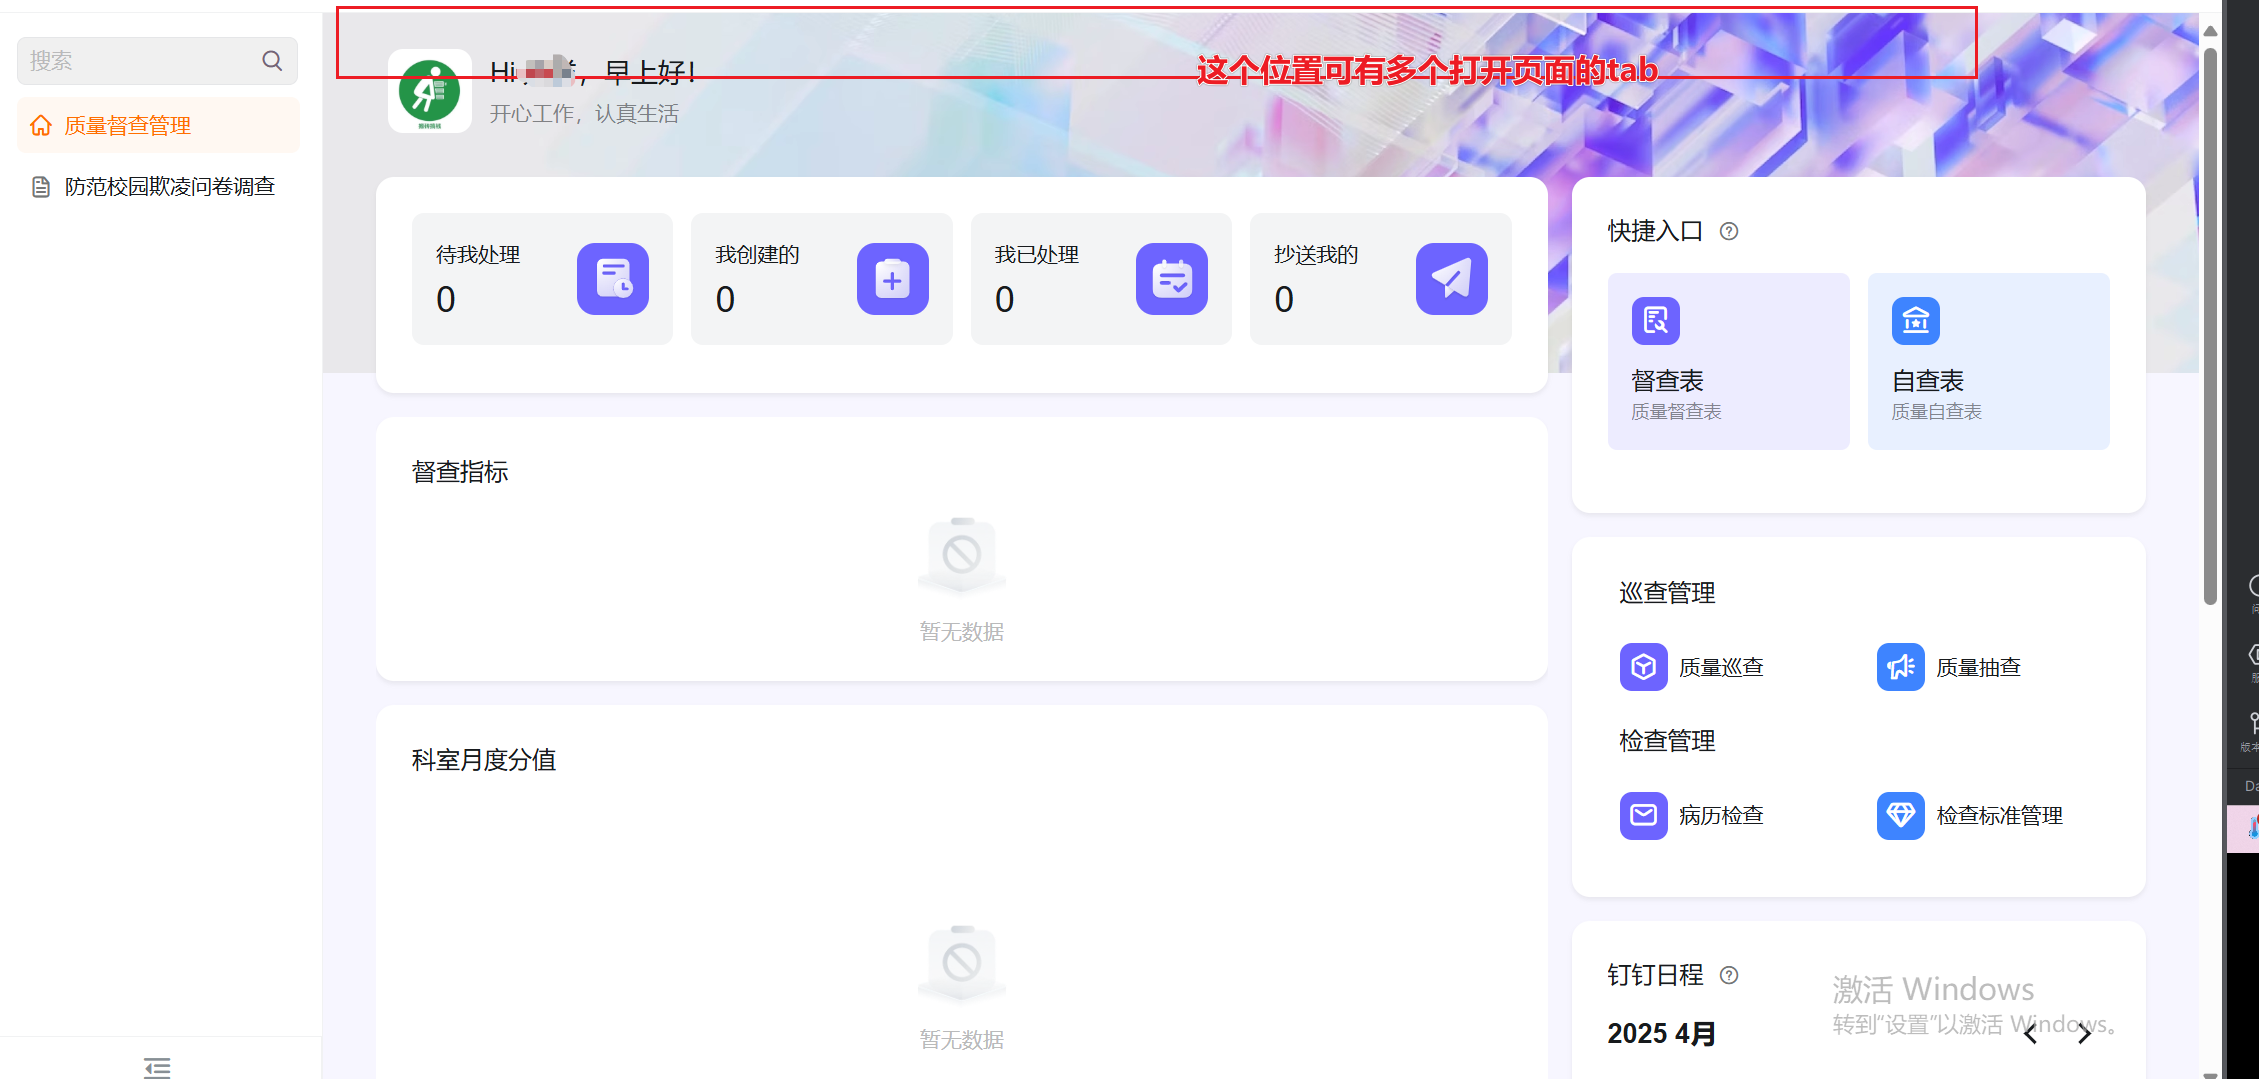Click the 督查指标 section heading

(460, 472)
